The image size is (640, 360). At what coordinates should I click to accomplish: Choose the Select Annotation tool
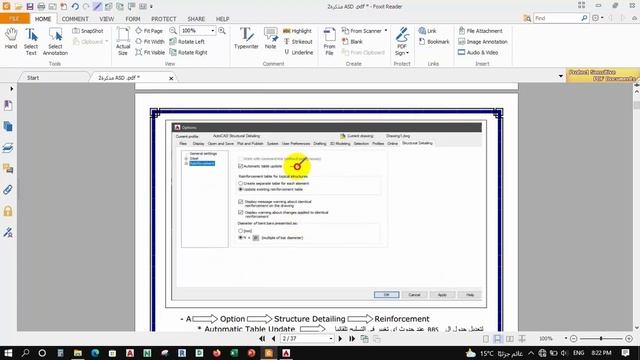[x=55, y=41]
